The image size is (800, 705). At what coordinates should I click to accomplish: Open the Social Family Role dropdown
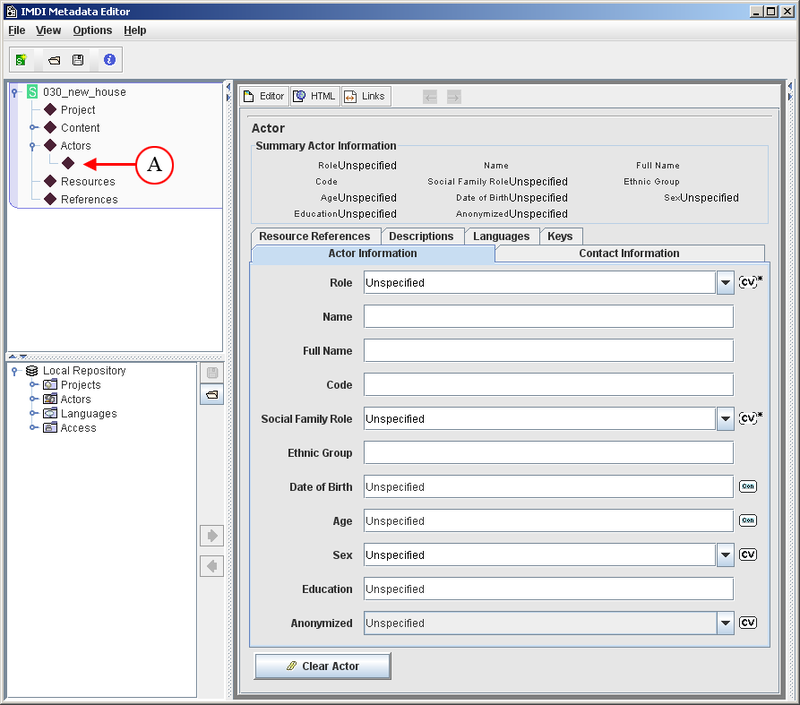[x=726, y=419]
